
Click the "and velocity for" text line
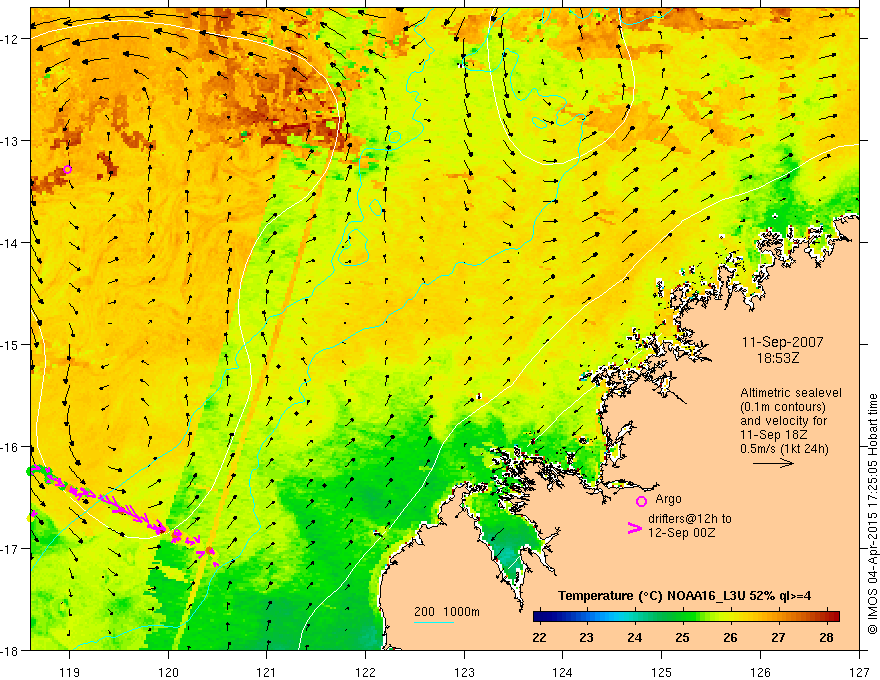click(x=783, y=421)
